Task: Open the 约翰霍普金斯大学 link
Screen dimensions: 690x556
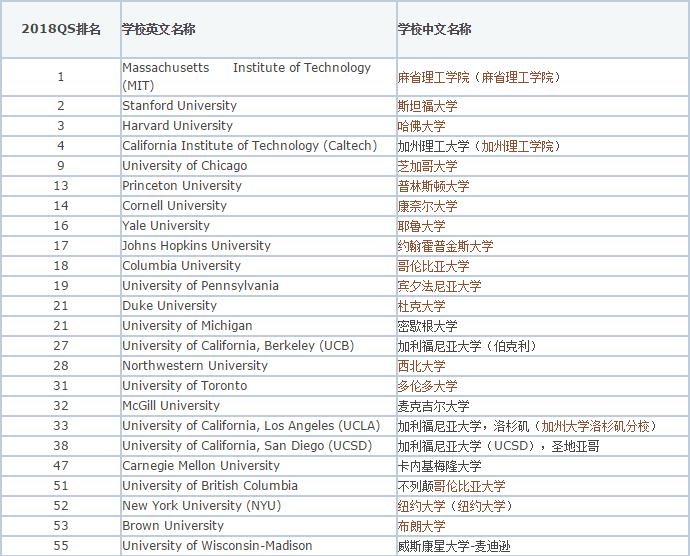Action: tap(445, 246)
